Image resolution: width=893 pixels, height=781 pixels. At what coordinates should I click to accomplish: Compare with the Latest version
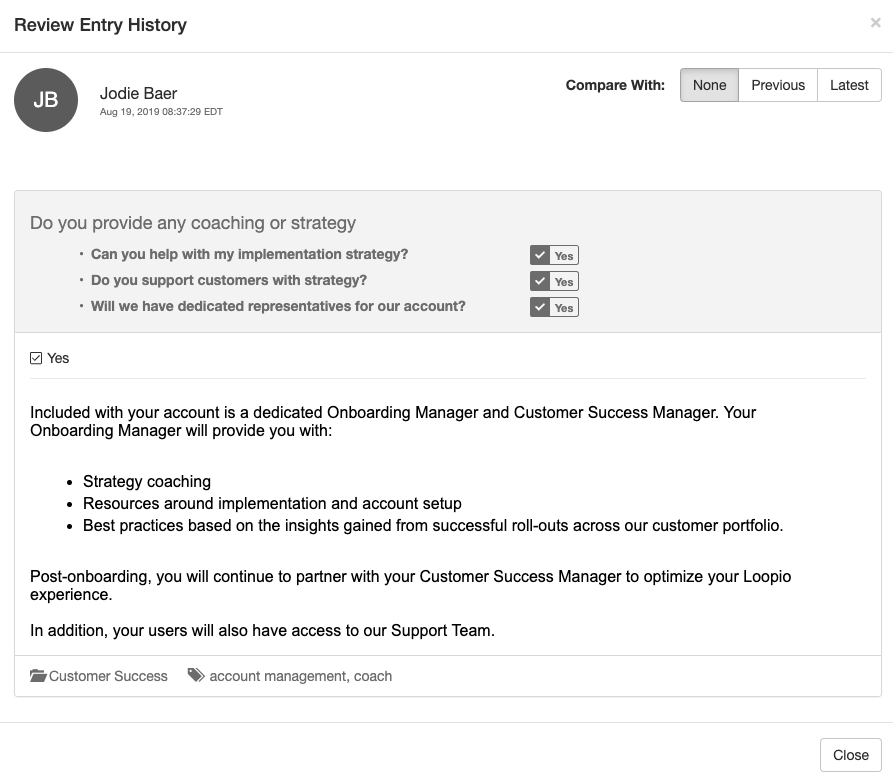pos(849,85)
